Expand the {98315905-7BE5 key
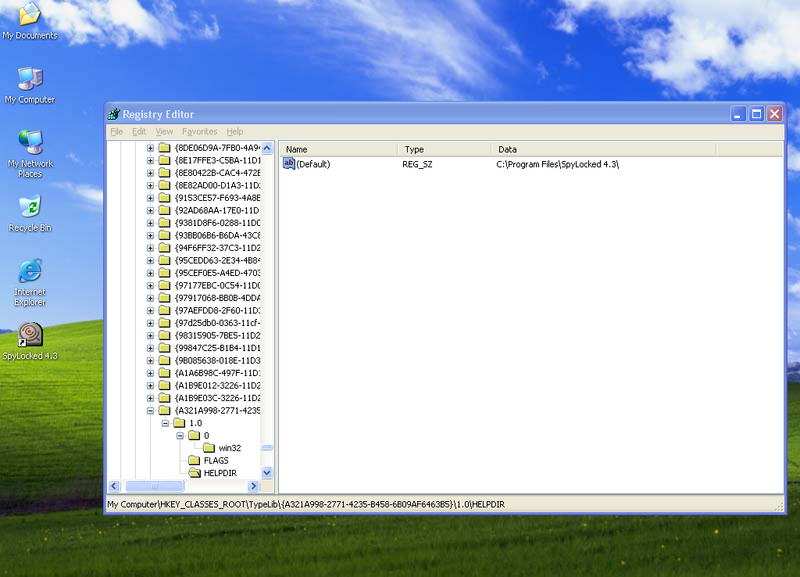This screenshot has height=577, width=800. coord(150,335)
